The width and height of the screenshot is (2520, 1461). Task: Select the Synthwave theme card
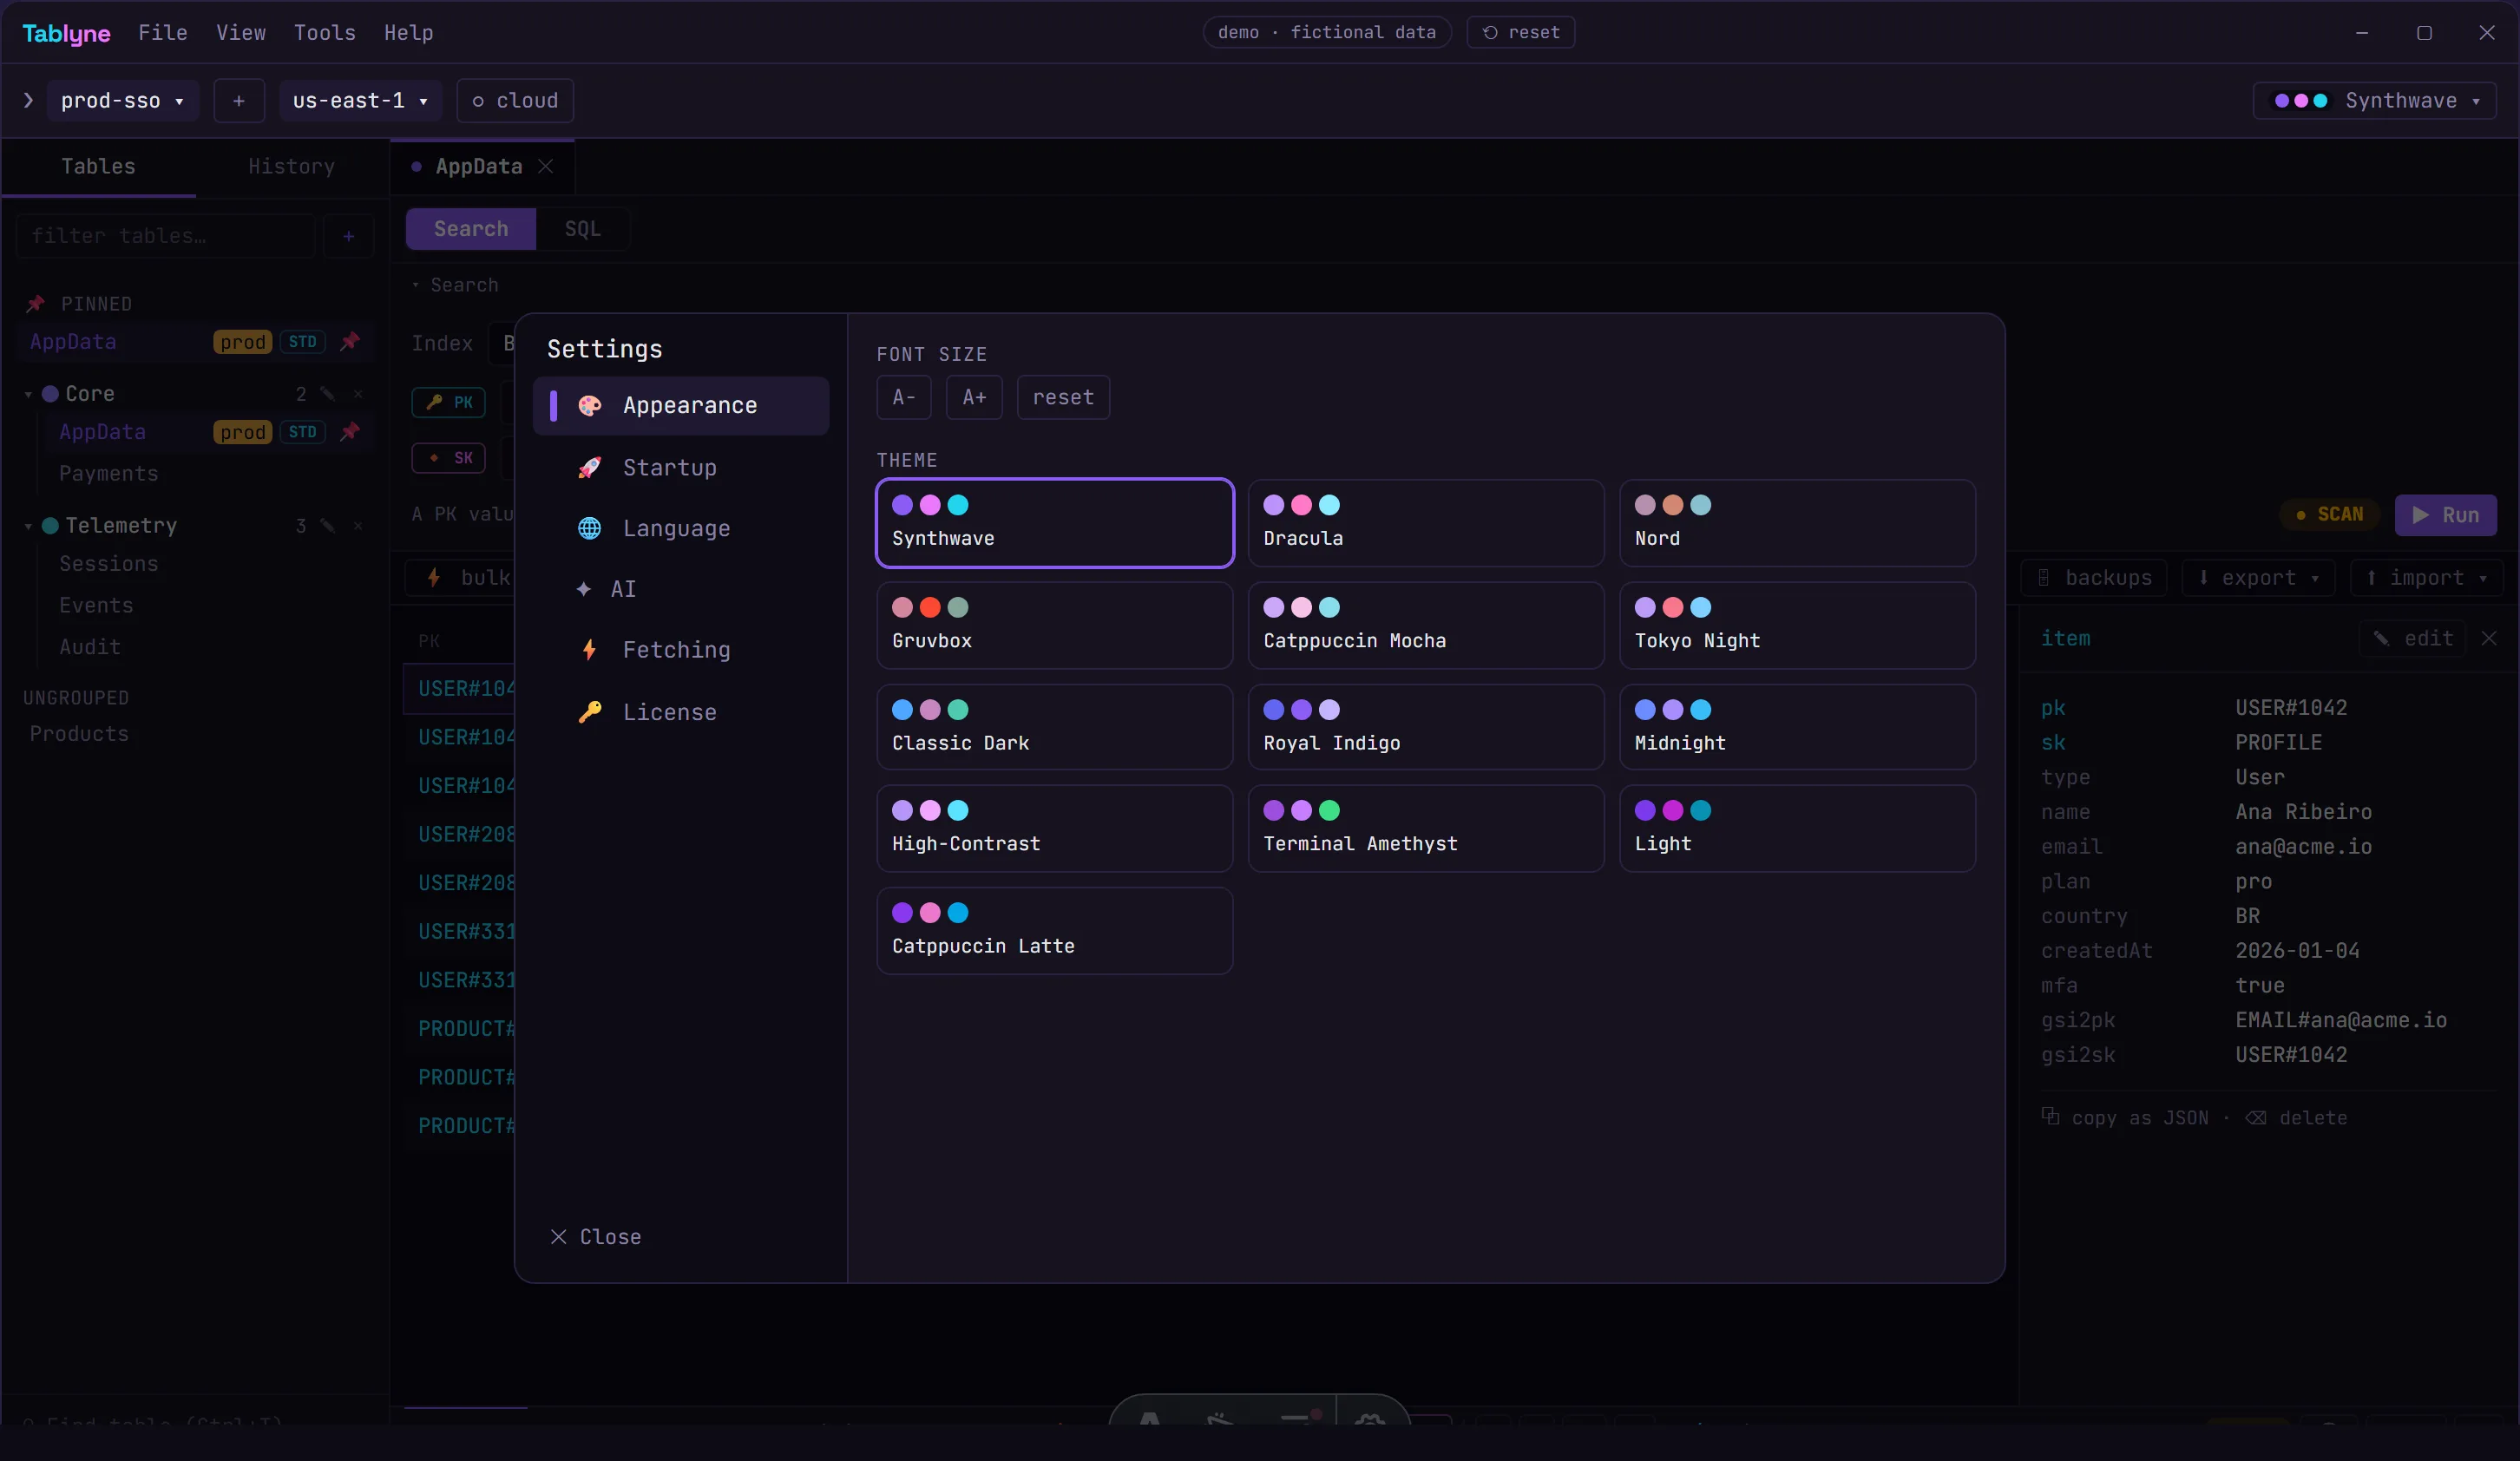(x=1055, y=523)
